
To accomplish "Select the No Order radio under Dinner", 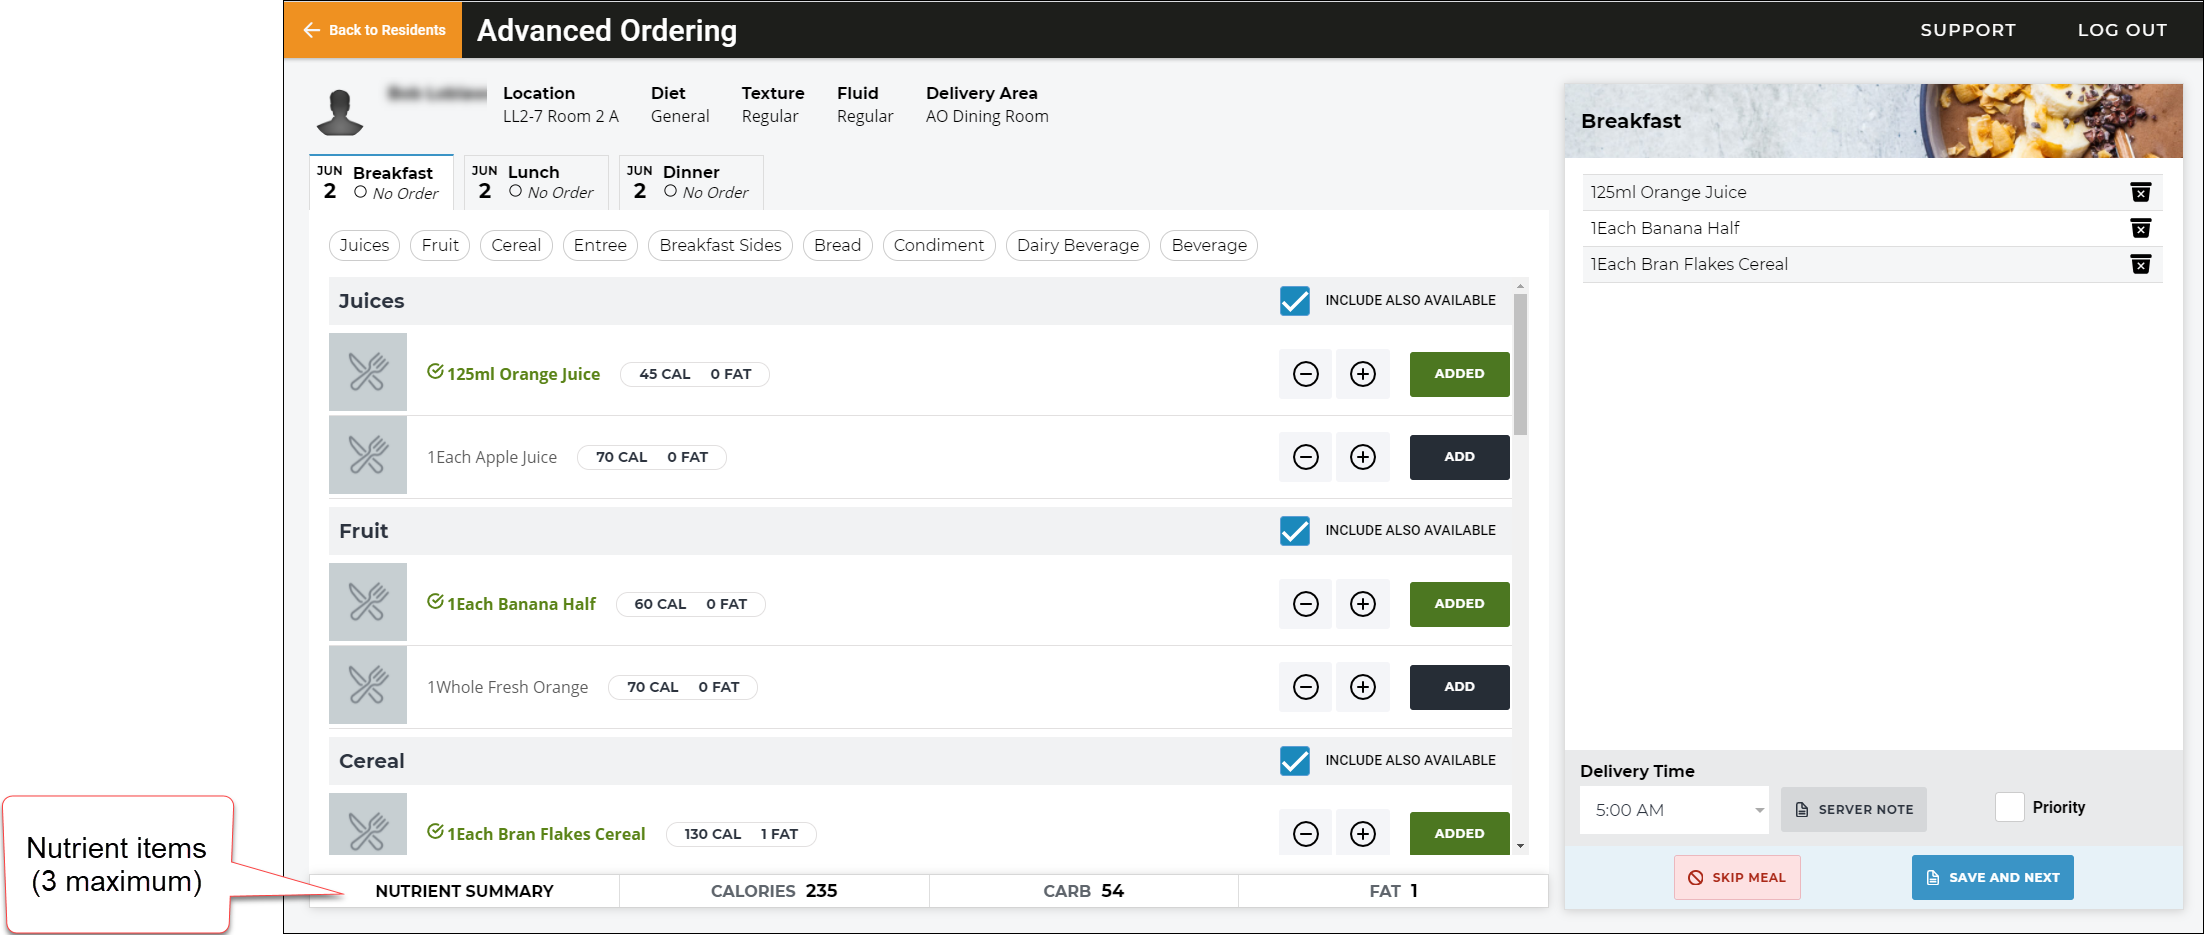I will tap(672, 192).
